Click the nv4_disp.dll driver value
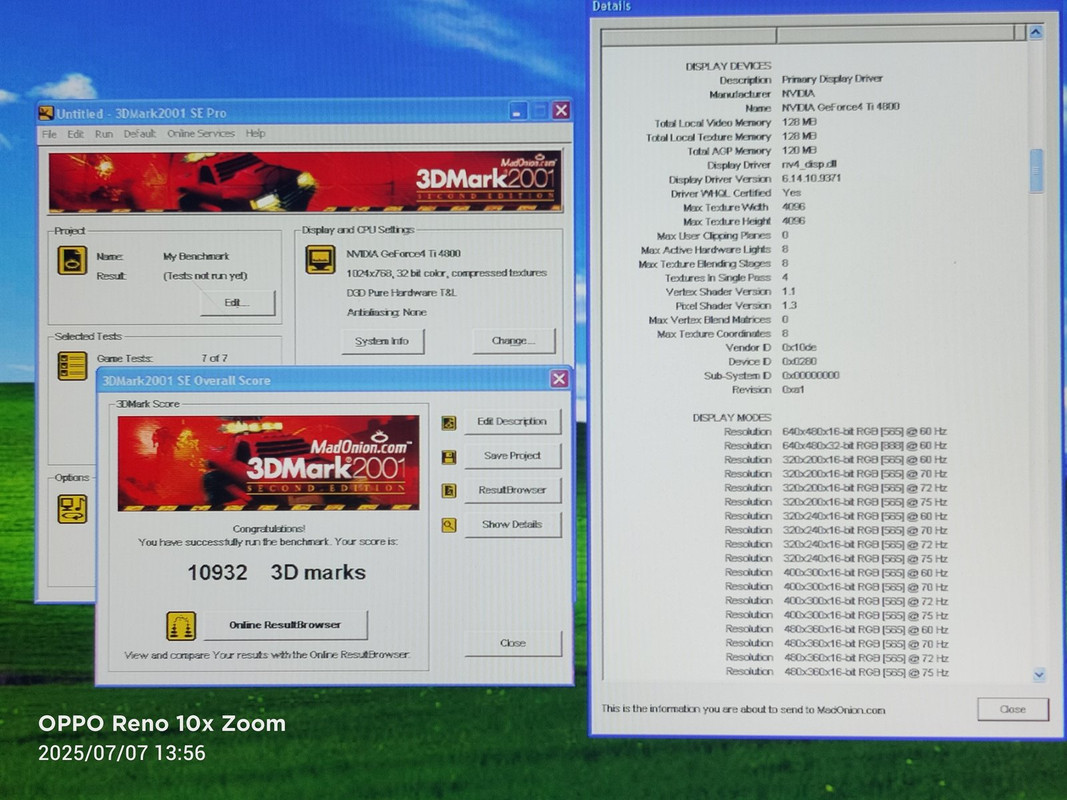Screen dimensions: 1067x800 click(809, 164)
